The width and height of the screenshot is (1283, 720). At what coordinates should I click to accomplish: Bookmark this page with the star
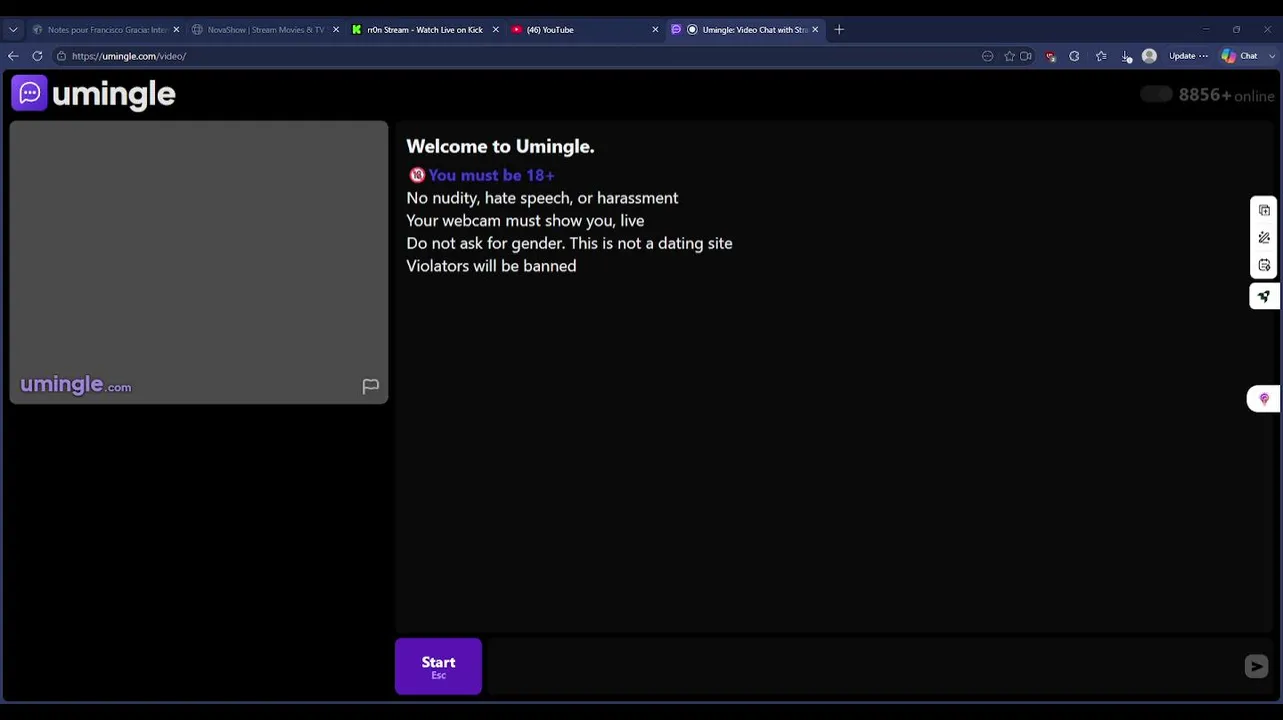point(1009,56)
